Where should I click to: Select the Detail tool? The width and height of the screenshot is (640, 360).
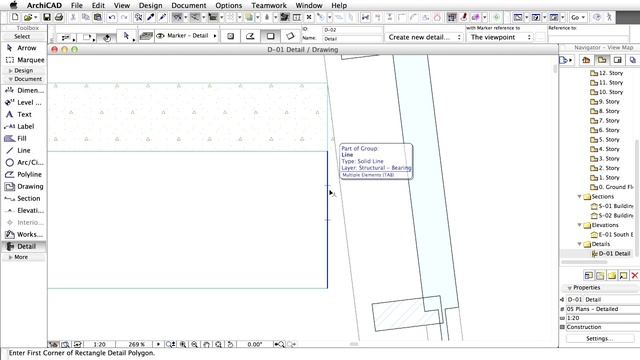click(24, 246)
